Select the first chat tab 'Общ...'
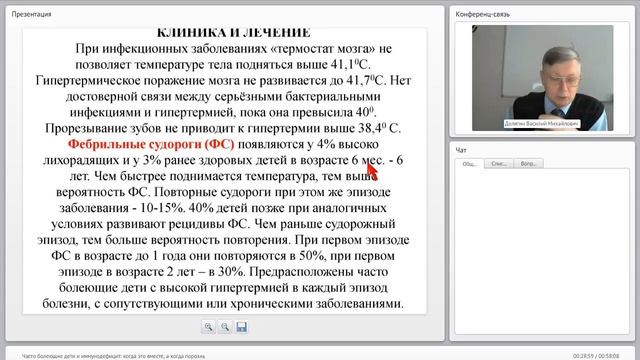The width and height of the screenshot is (640, 360). click(469, 164)
